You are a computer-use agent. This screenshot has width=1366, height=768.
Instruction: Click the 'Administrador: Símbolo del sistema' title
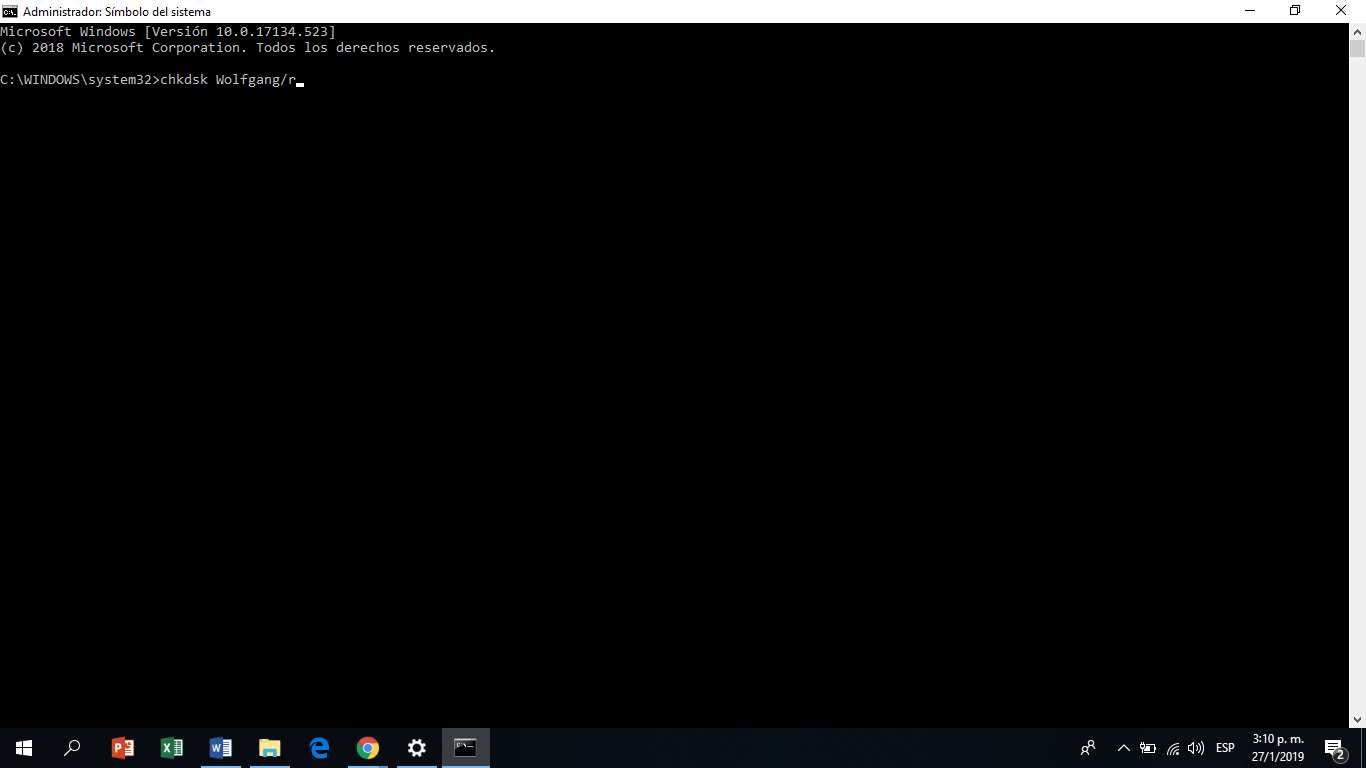[x=117, y=12]
